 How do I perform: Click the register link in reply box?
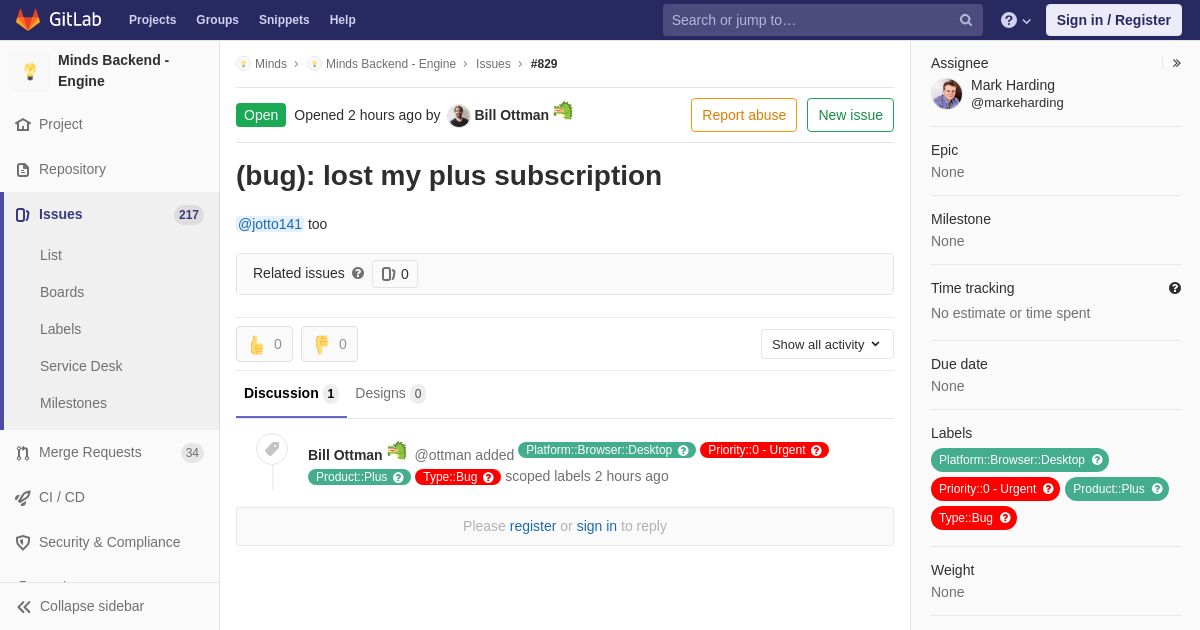(x=533, y=526)
